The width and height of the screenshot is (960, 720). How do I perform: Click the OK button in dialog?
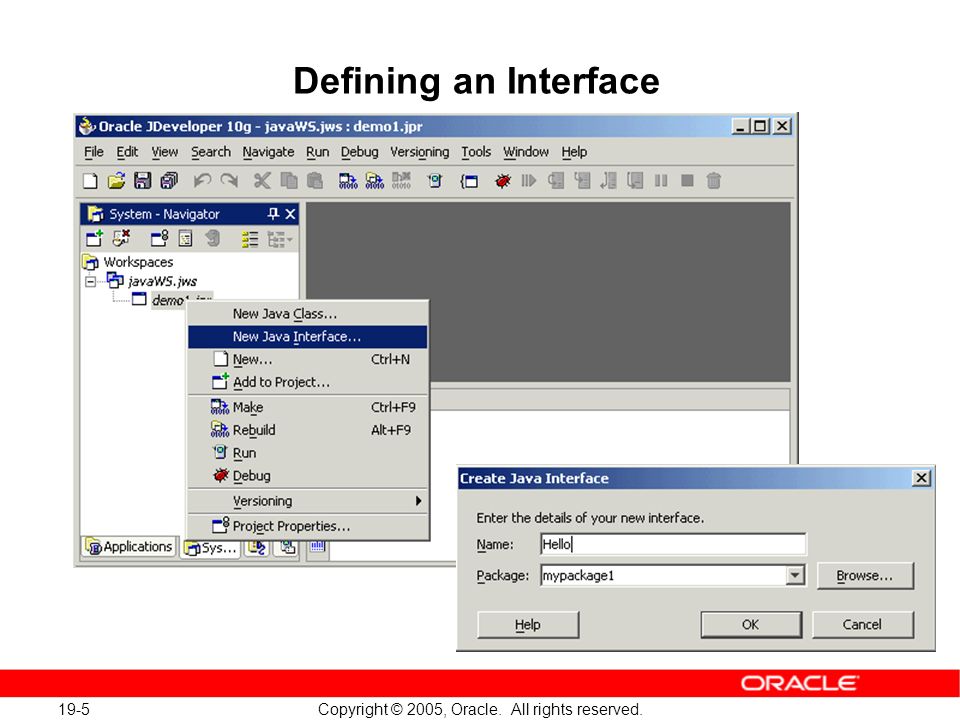[751, 624]
